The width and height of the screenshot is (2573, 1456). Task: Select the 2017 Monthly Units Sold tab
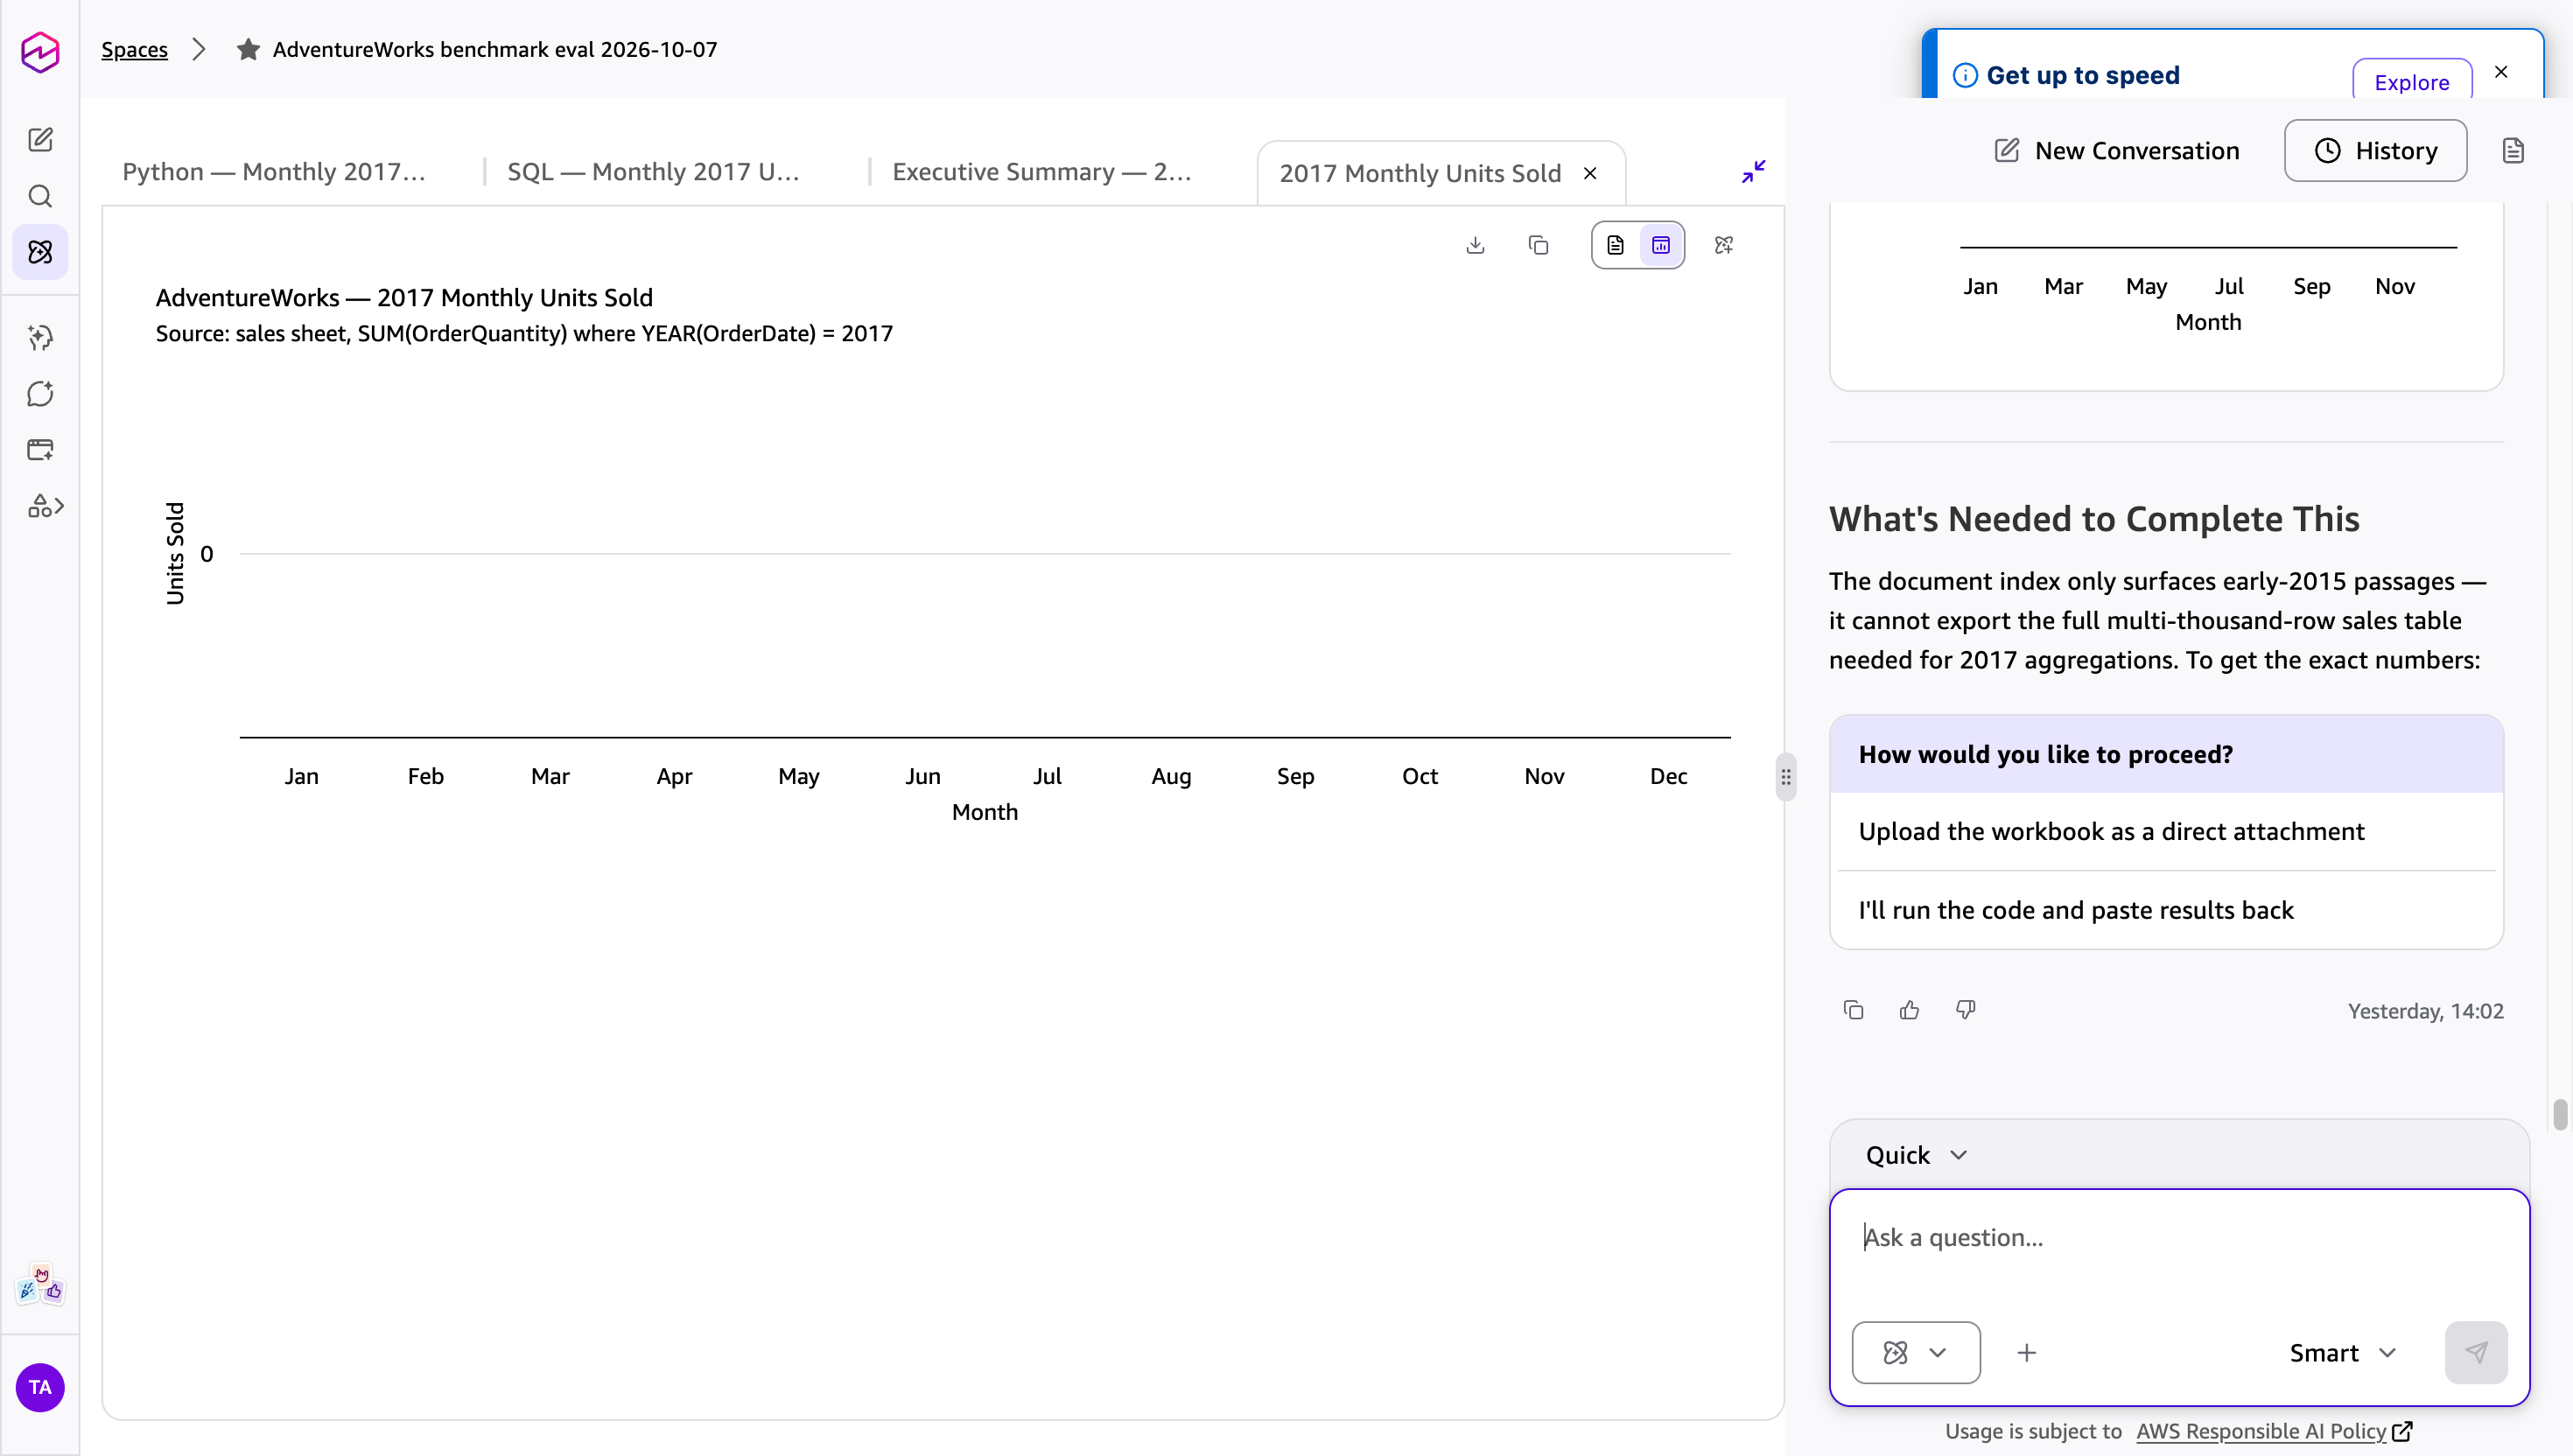1420,173
